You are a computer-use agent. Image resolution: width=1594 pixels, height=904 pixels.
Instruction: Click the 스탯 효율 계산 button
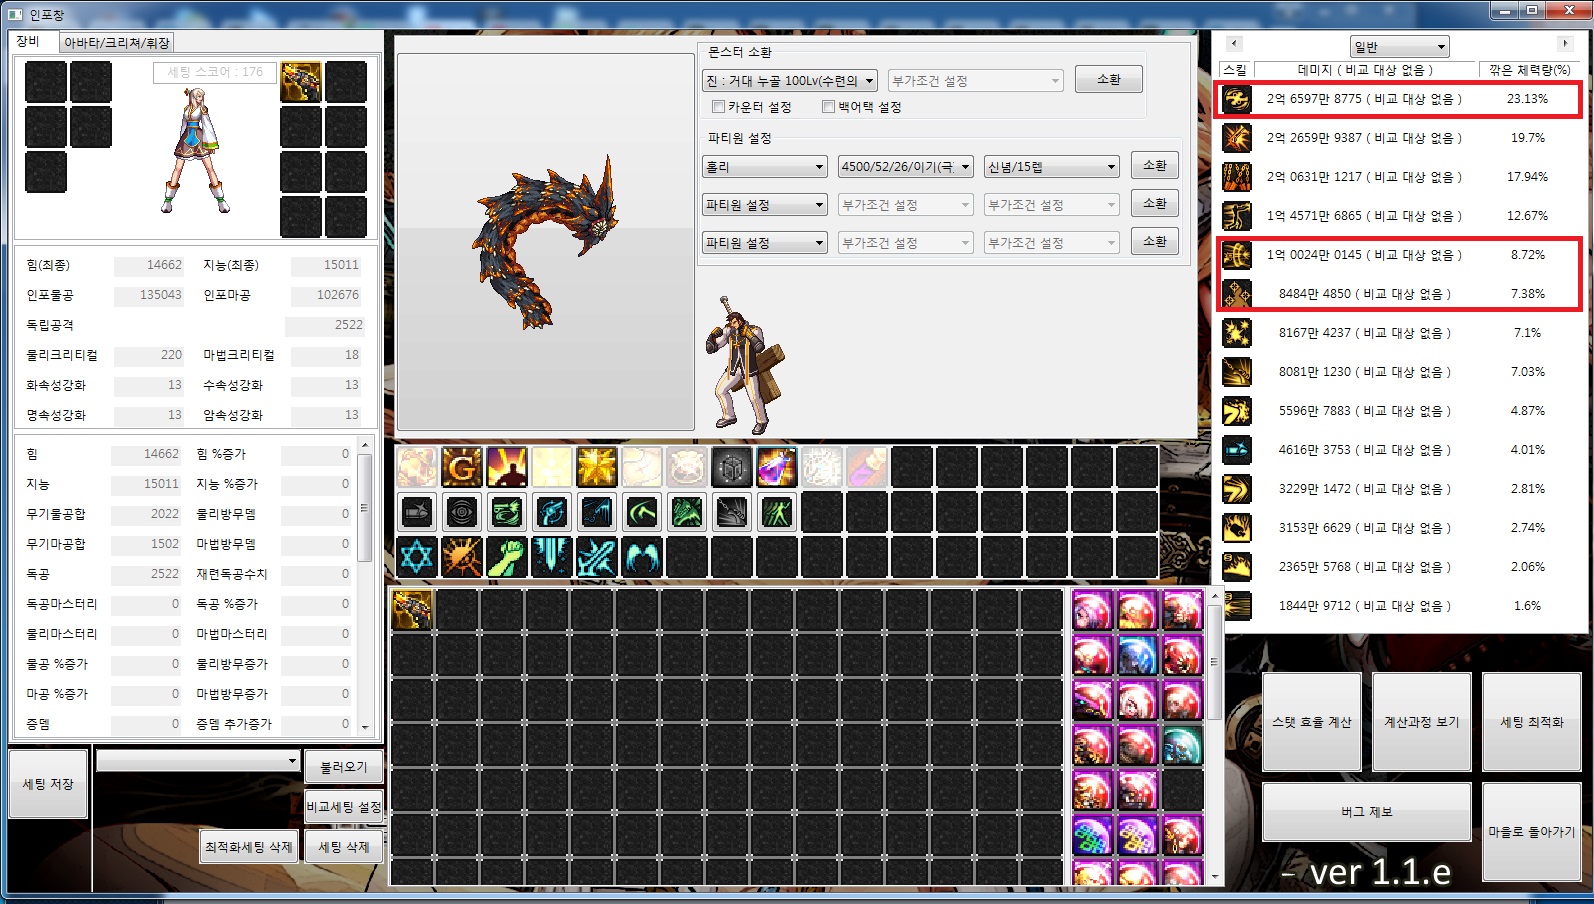click(x=1312, y=722)
